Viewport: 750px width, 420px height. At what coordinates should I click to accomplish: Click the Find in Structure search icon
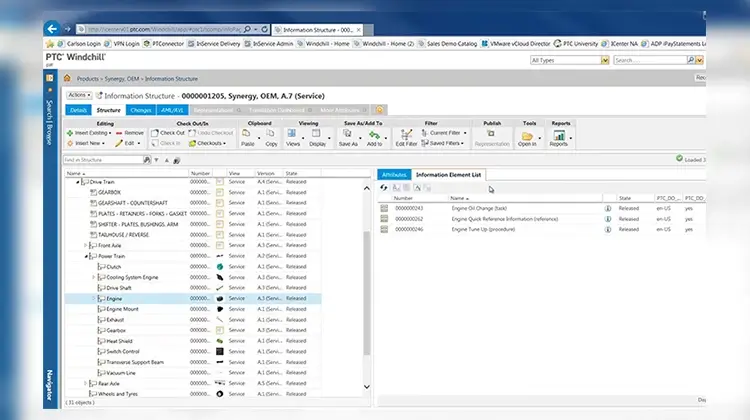[147, 160]
